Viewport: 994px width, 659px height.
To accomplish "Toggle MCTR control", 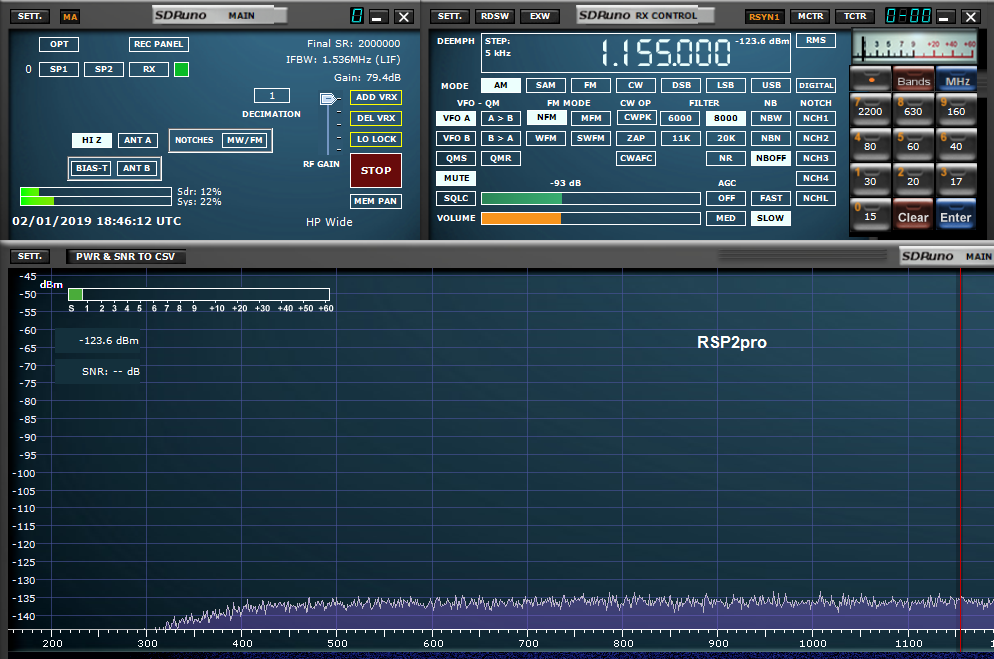I will [810, 16].
